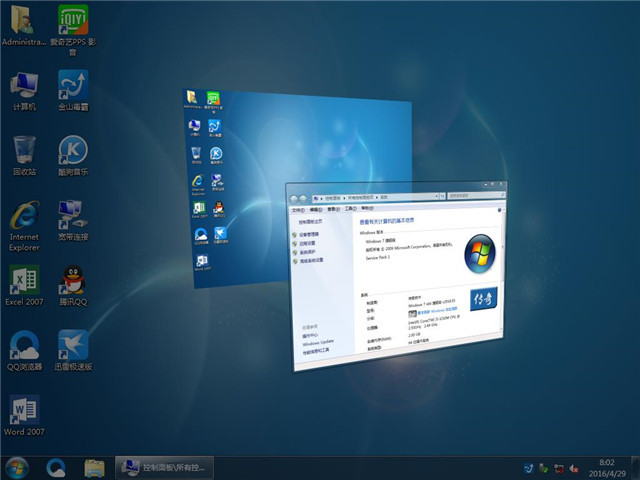Viewport: 640px width, 480px height.
Task: Launch Word 2007 from the desktop
Action: tap(25, 410)
